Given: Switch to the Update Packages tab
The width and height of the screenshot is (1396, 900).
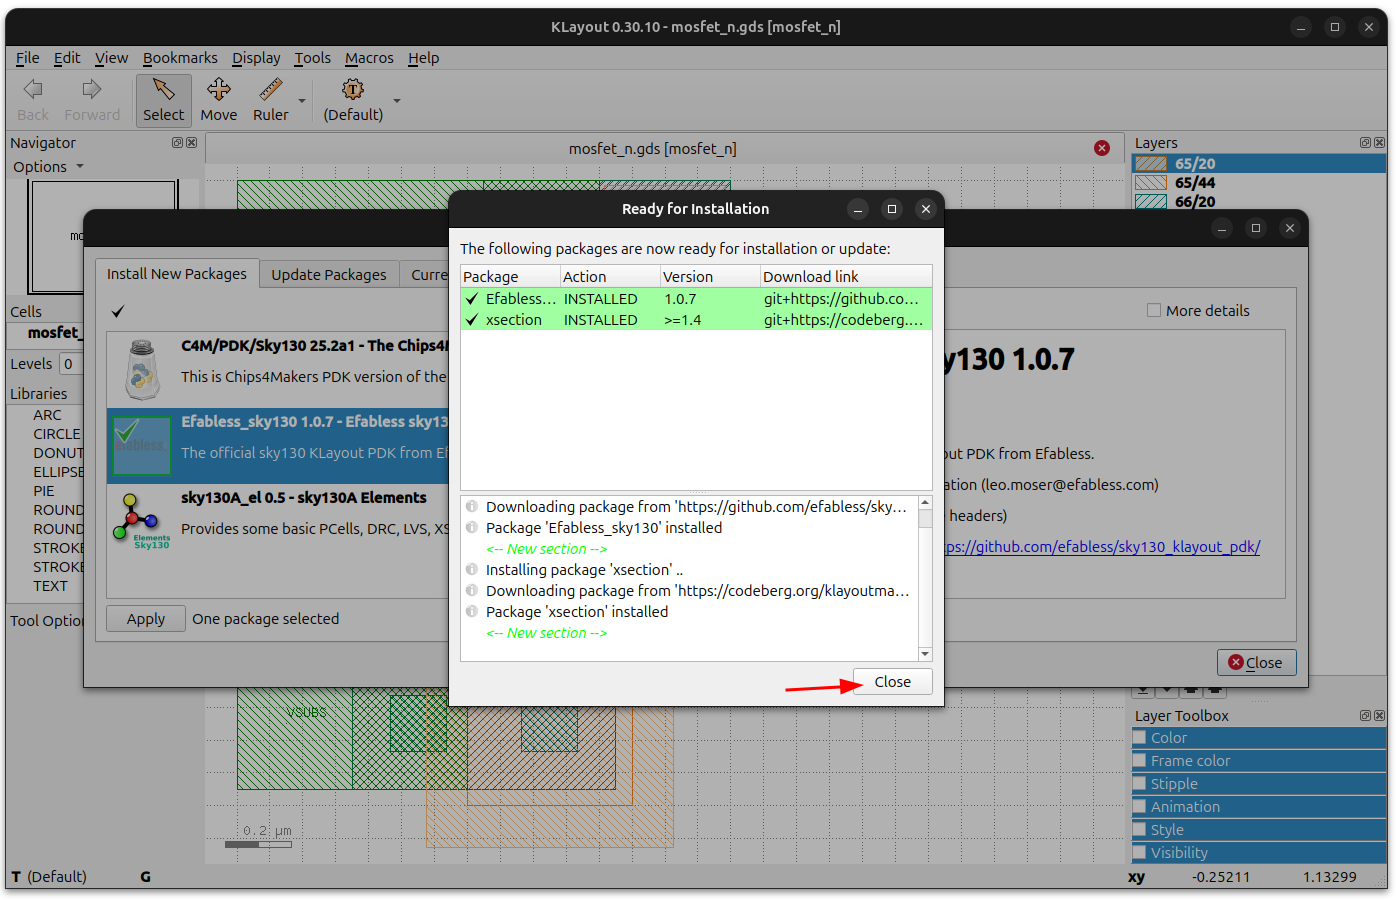Looking at the screenshot, I should click(x=329, y=275).
